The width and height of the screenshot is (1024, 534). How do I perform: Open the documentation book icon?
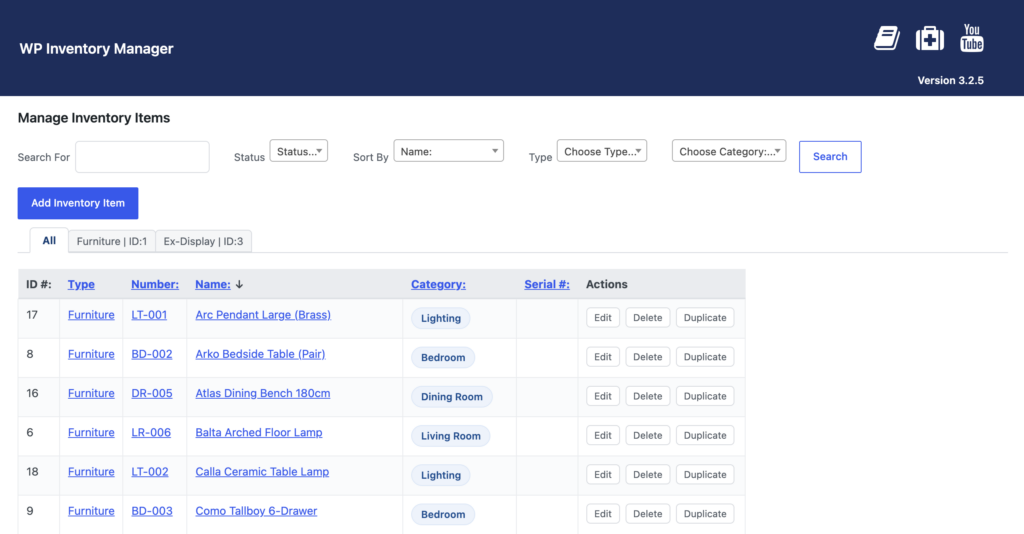click(x=887, y=39)
